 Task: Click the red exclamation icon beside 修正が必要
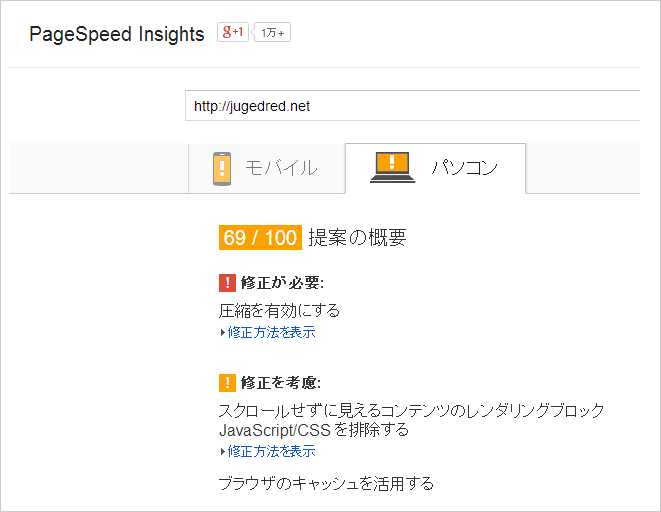click(227, 283)
